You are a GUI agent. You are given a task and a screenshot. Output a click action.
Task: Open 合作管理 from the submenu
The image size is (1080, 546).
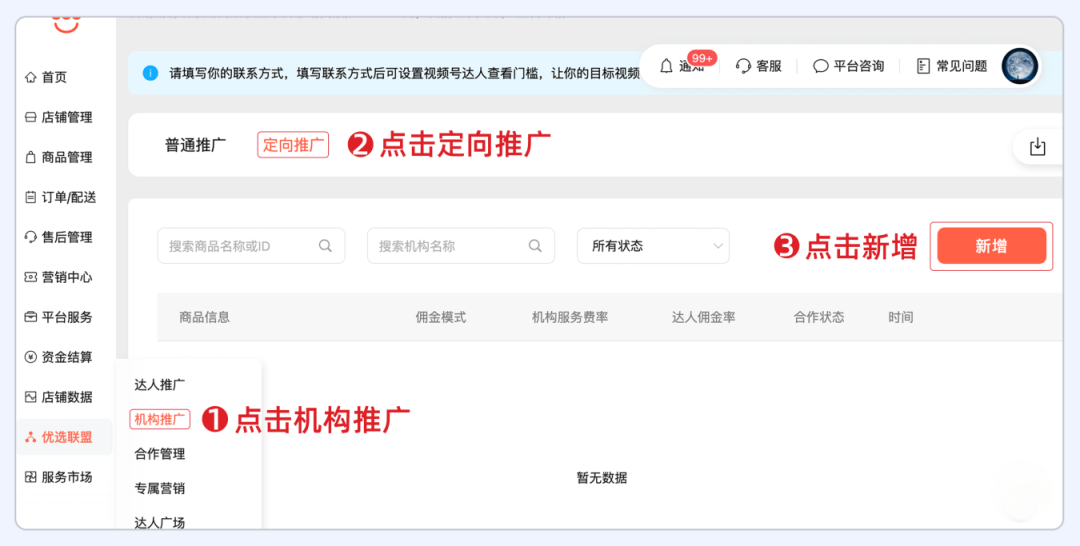pyautogui.click(x=160, y=454)
